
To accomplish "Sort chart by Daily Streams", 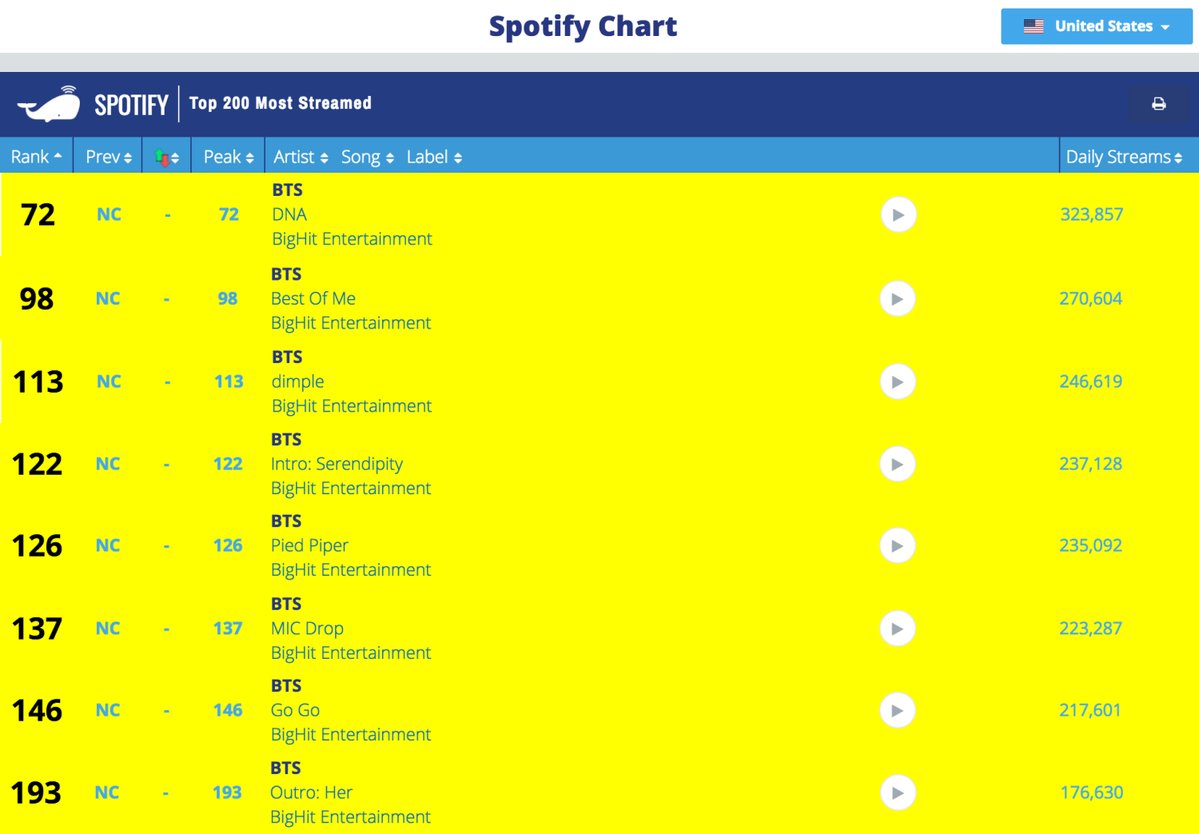I will [1124, 157].
